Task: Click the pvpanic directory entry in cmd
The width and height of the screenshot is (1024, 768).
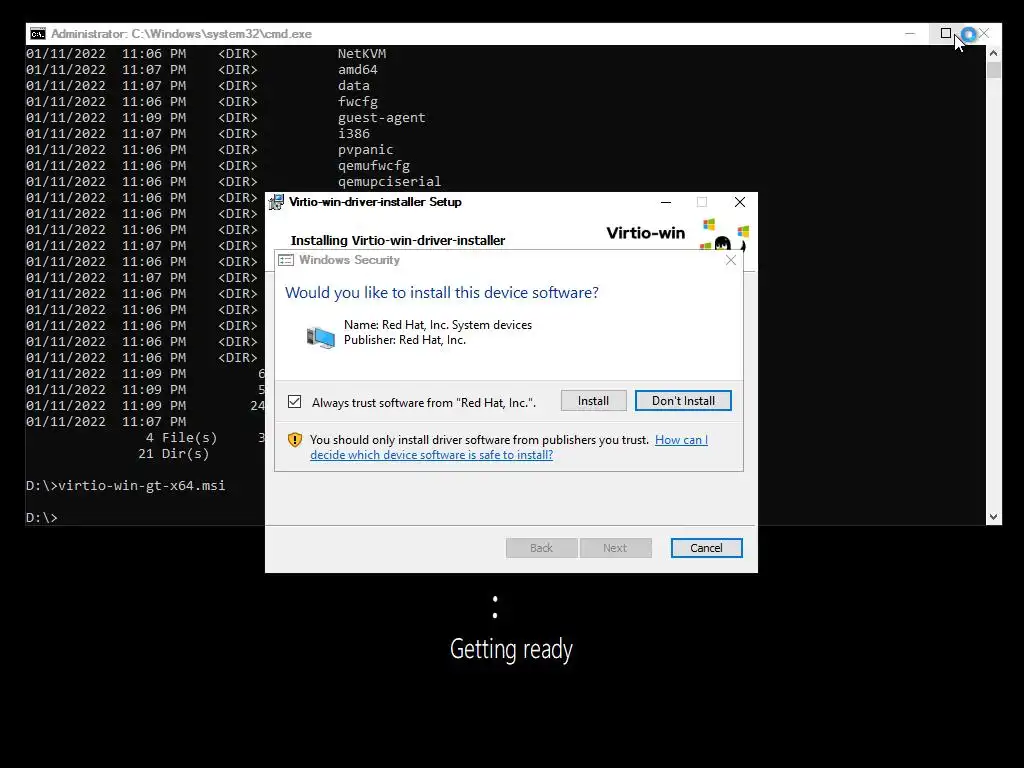Action: [x=365, y=150]
